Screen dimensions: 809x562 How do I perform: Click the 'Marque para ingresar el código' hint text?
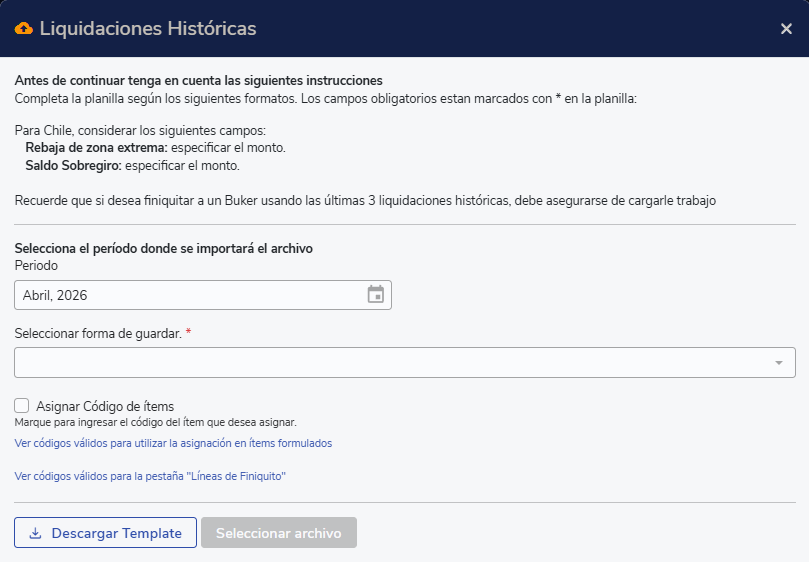point(155,422)
